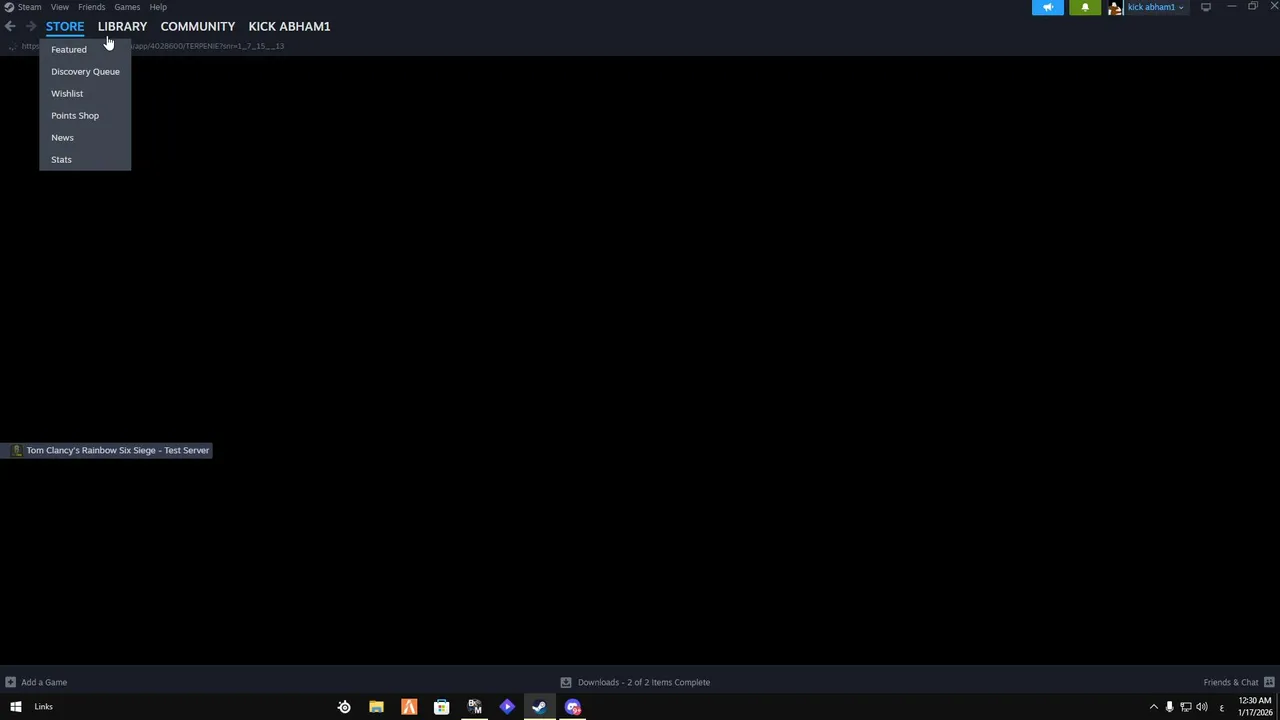Image resolution: width=1280 pixels, height=720 pixels.
Task: Open File Explorer from the taskbar
Action: pyautogui.click(x=376, y=707)
